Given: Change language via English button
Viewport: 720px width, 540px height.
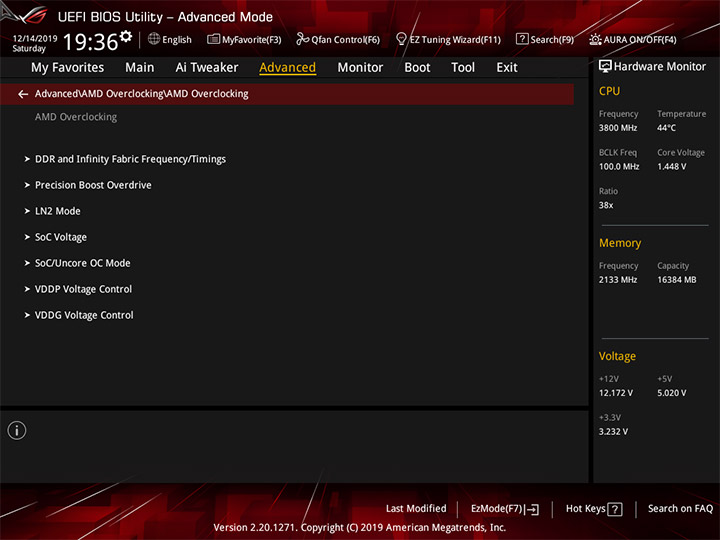Looking at the screenshot, I should tap(177, 40).
